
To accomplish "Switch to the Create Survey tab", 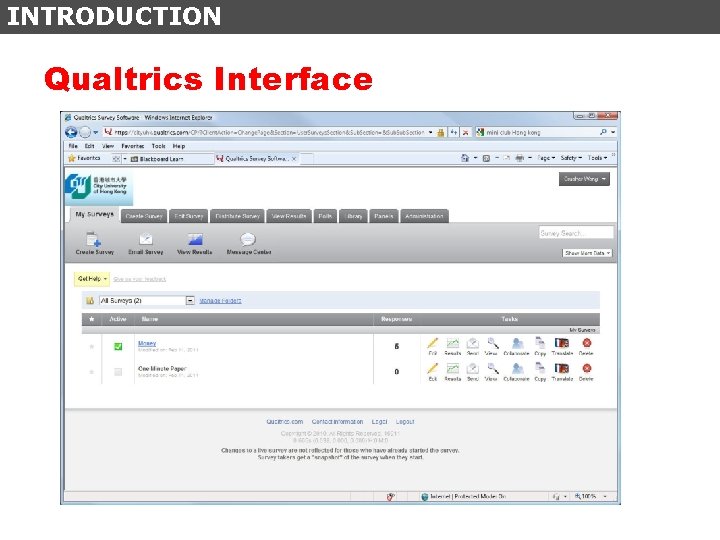I will click(144, 216).
